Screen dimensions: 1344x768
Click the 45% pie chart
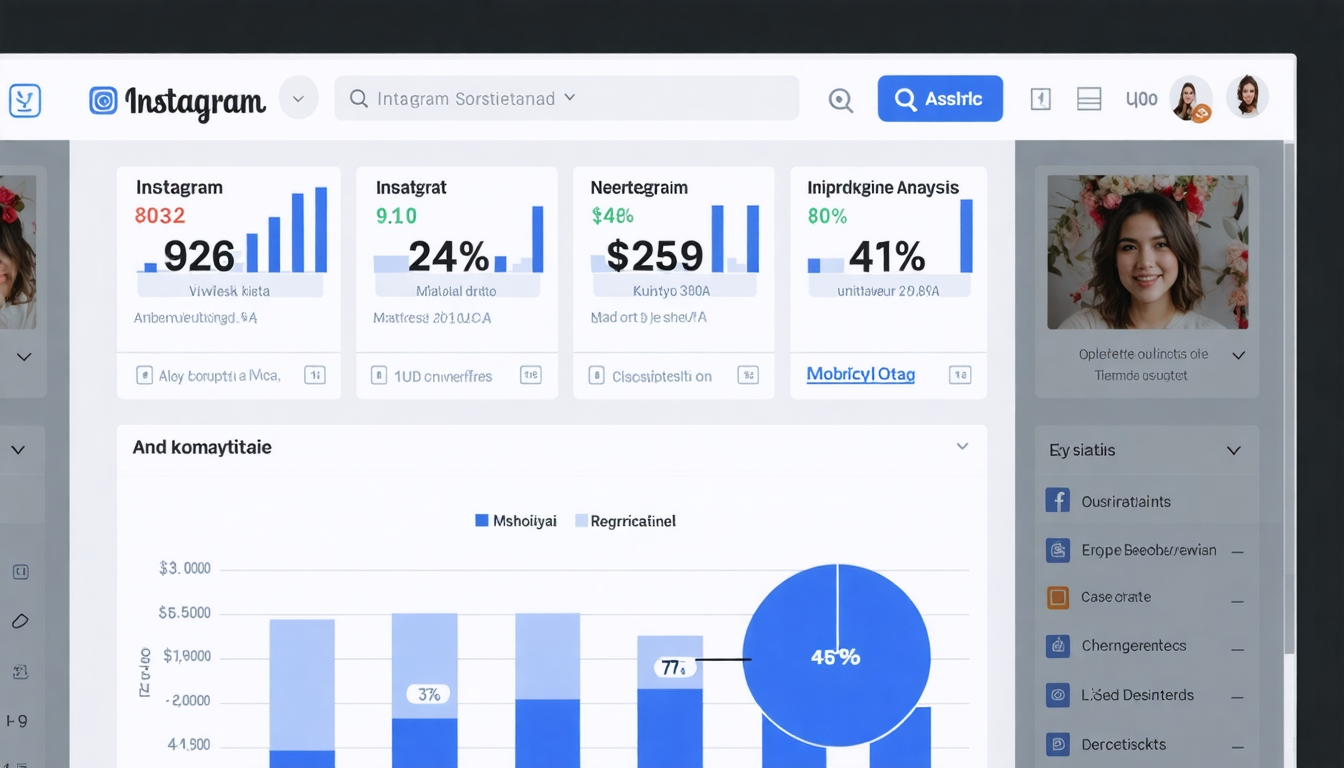836,656
